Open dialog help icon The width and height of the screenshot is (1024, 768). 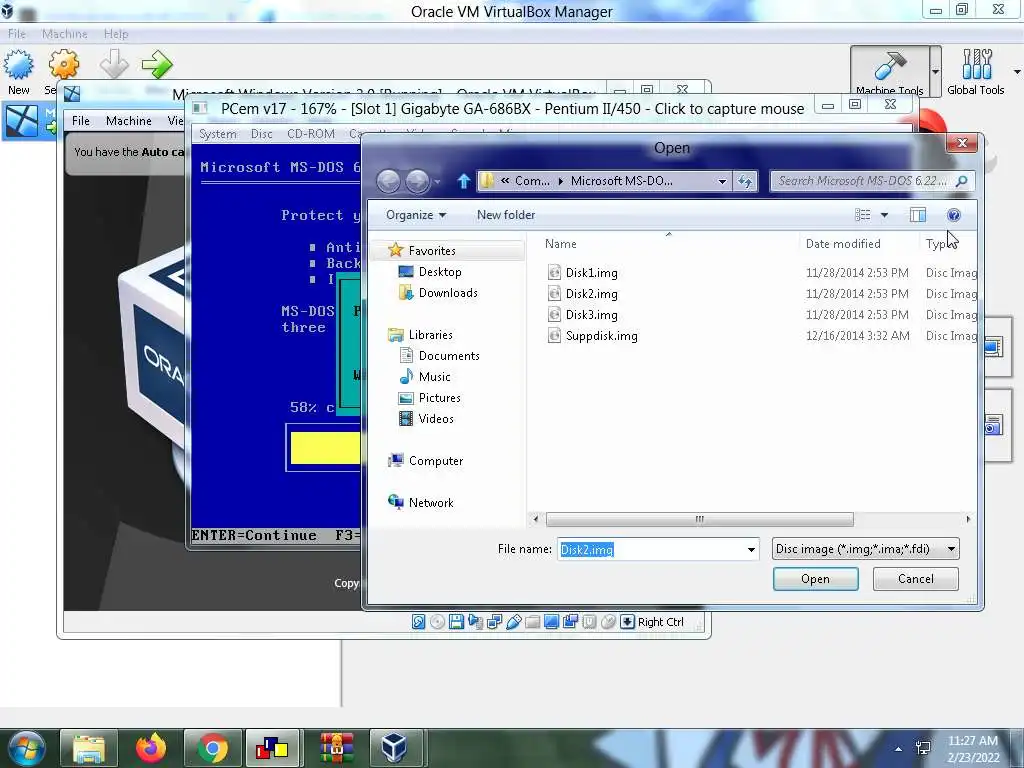point(953,215)
